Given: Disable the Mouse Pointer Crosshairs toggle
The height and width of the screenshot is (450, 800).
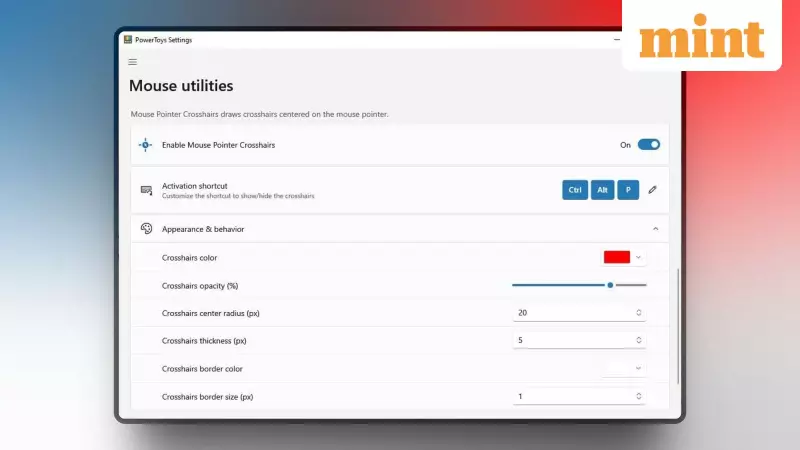Looking at the screenshot, I should click(649, 145).
